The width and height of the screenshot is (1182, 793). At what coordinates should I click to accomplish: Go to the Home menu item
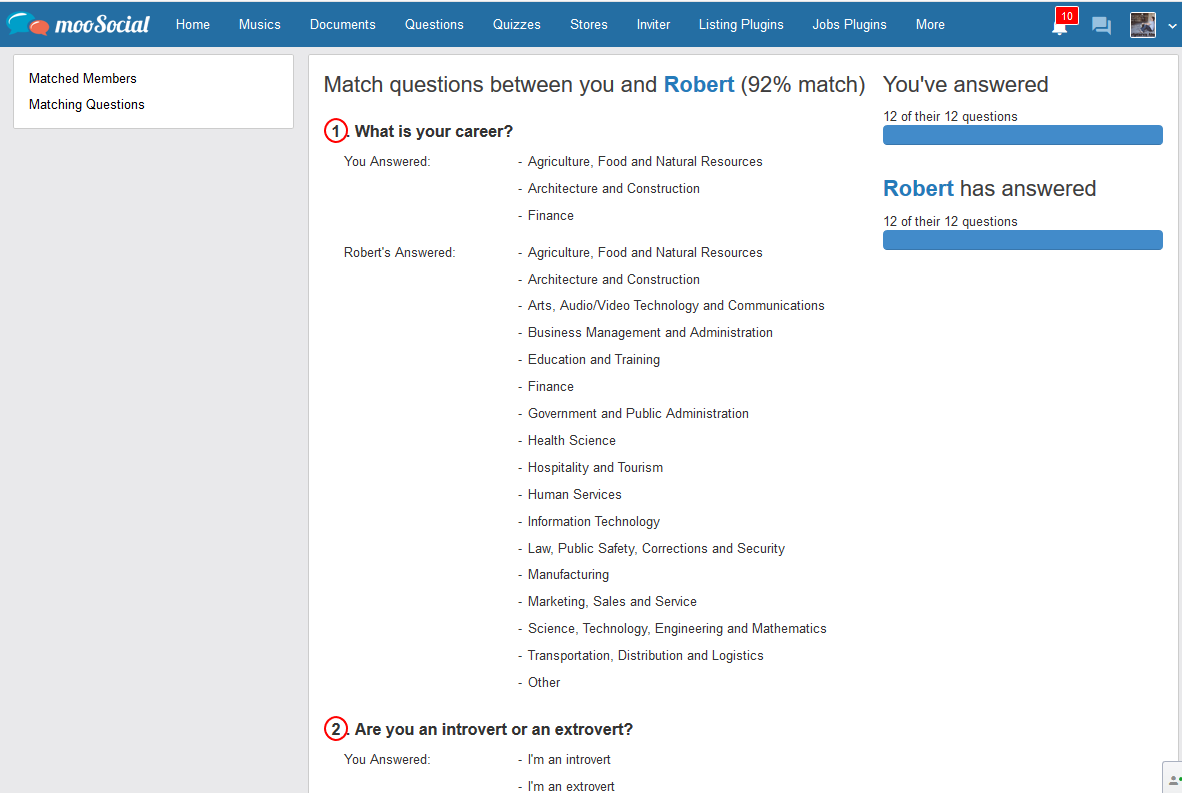coord(193,24)
